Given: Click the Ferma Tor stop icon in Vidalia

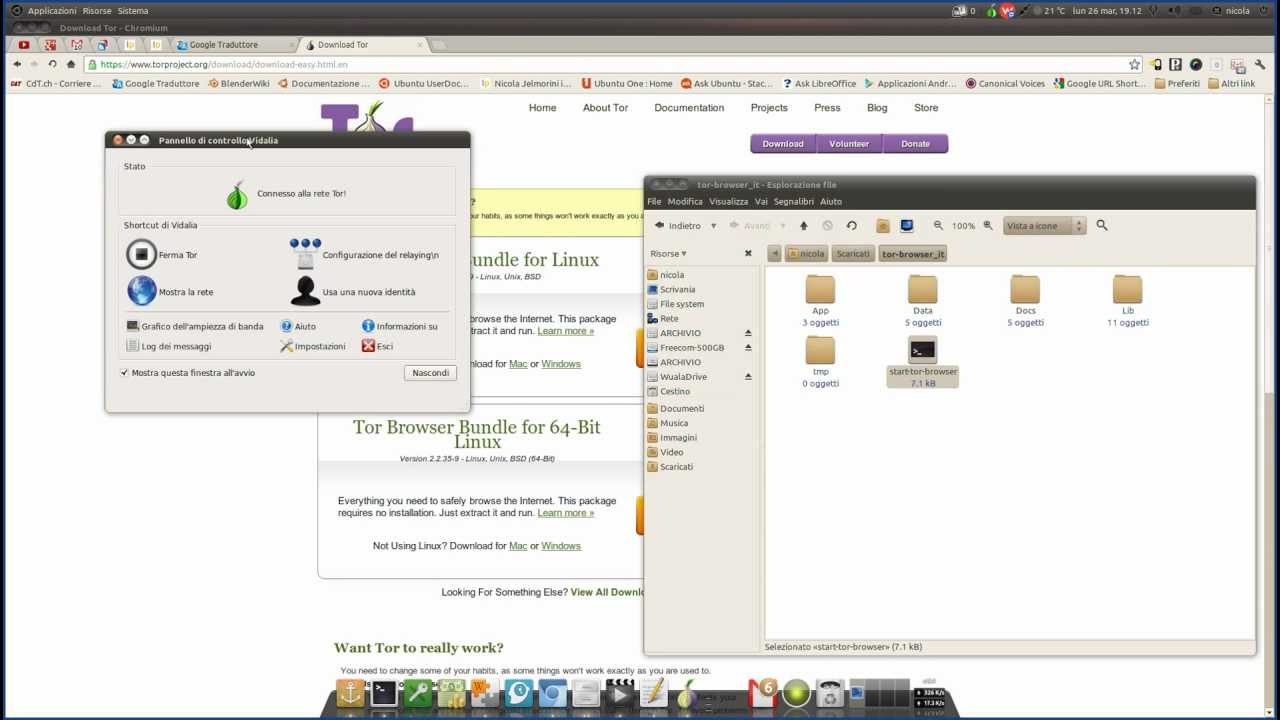Looking at the screenshot, I should pyautogui.click(x=141, y=255).
